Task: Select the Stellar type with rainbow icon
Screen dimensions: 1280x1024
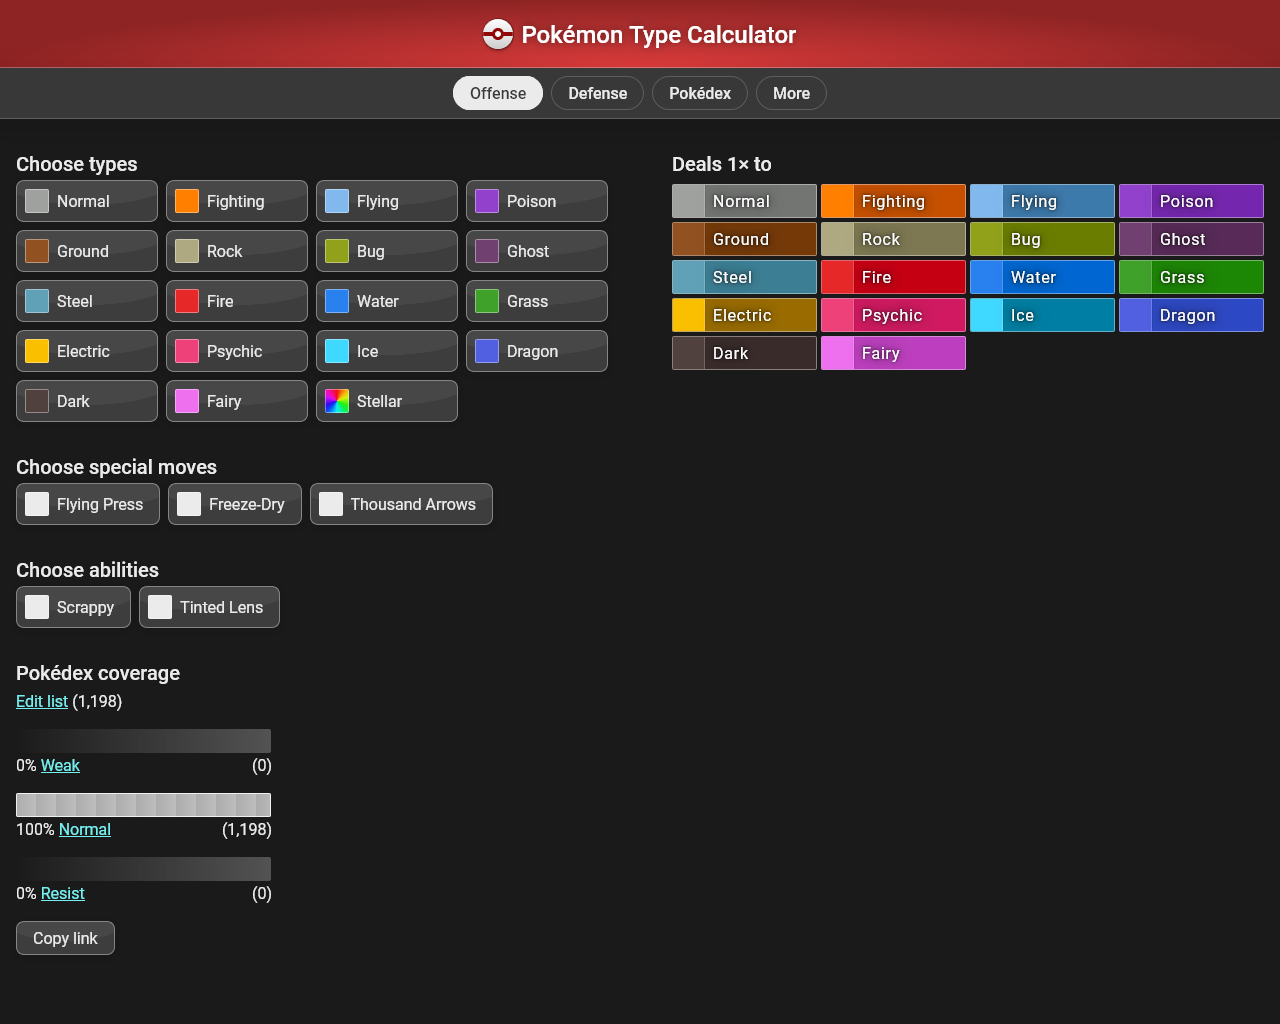Action: coord(387,401)
